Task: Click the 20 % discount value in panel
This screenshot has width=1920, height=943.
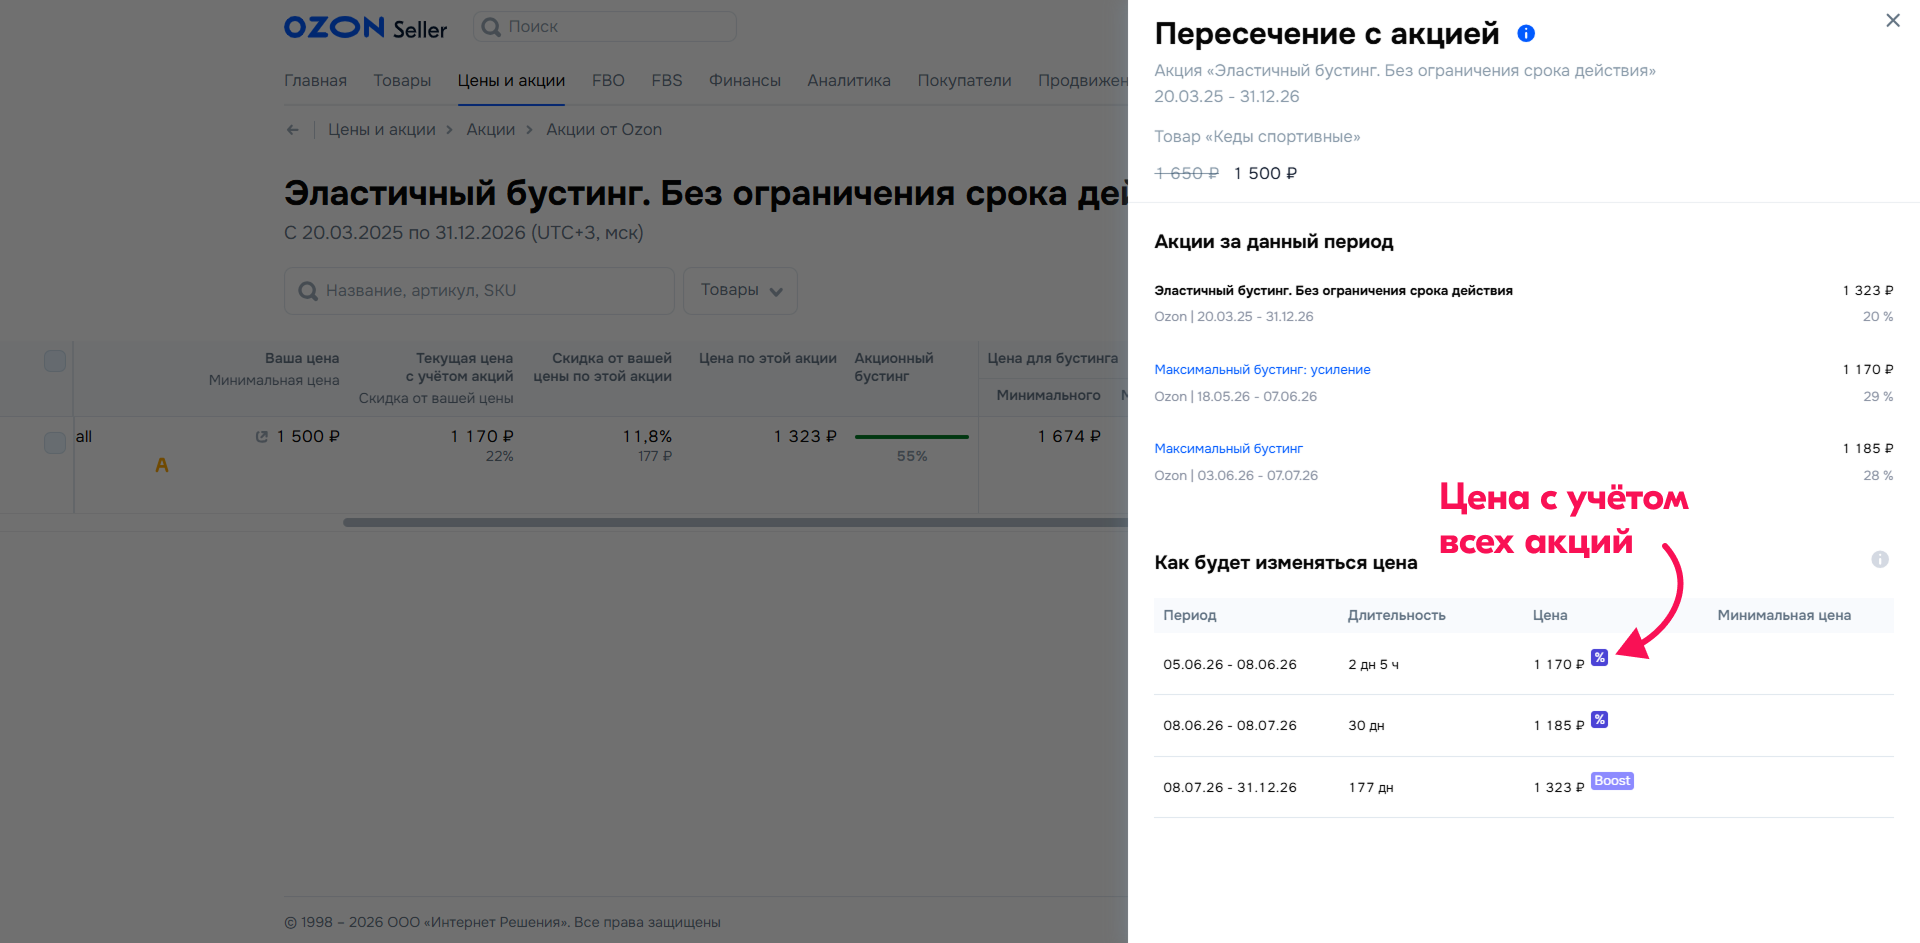Action: pos(1878,317)
